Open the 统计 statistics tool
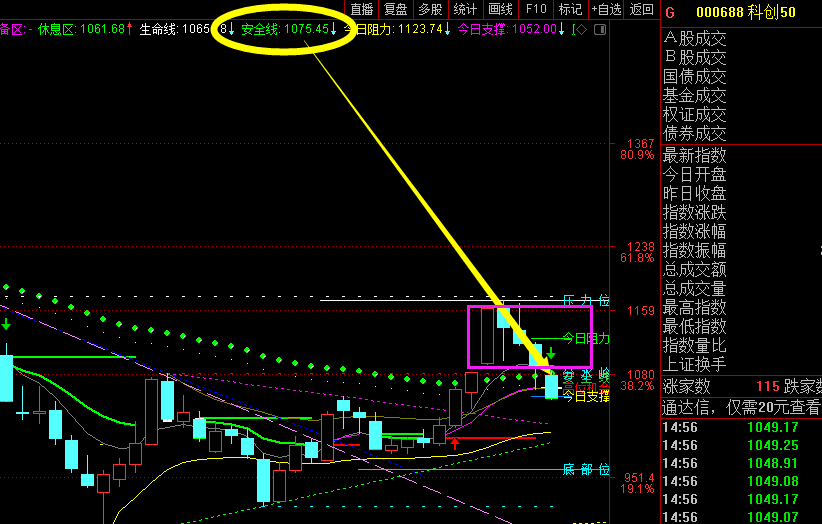 pyautogui.click(x=465, y=9)
